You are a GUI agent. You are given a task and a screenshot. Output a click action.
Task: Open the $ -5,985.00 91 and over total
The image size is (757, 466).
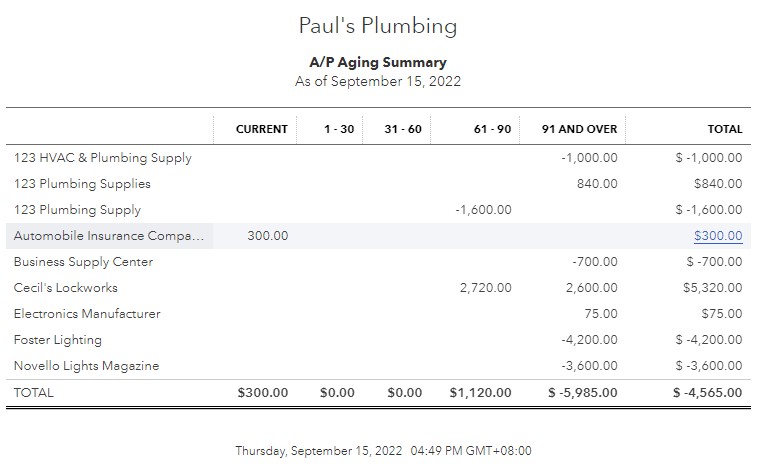click(583, 393)
